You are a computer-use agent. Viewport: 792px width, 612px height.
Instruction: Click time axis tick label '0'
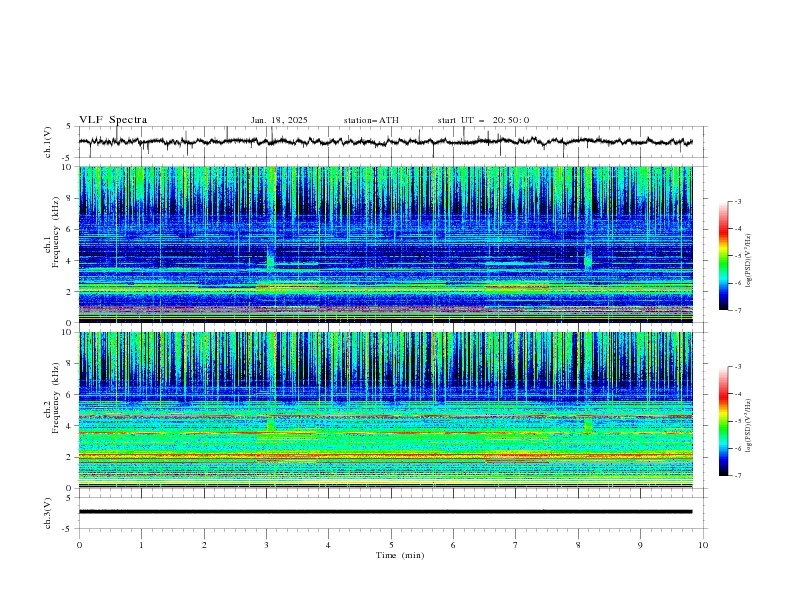(x=79, y=545)
